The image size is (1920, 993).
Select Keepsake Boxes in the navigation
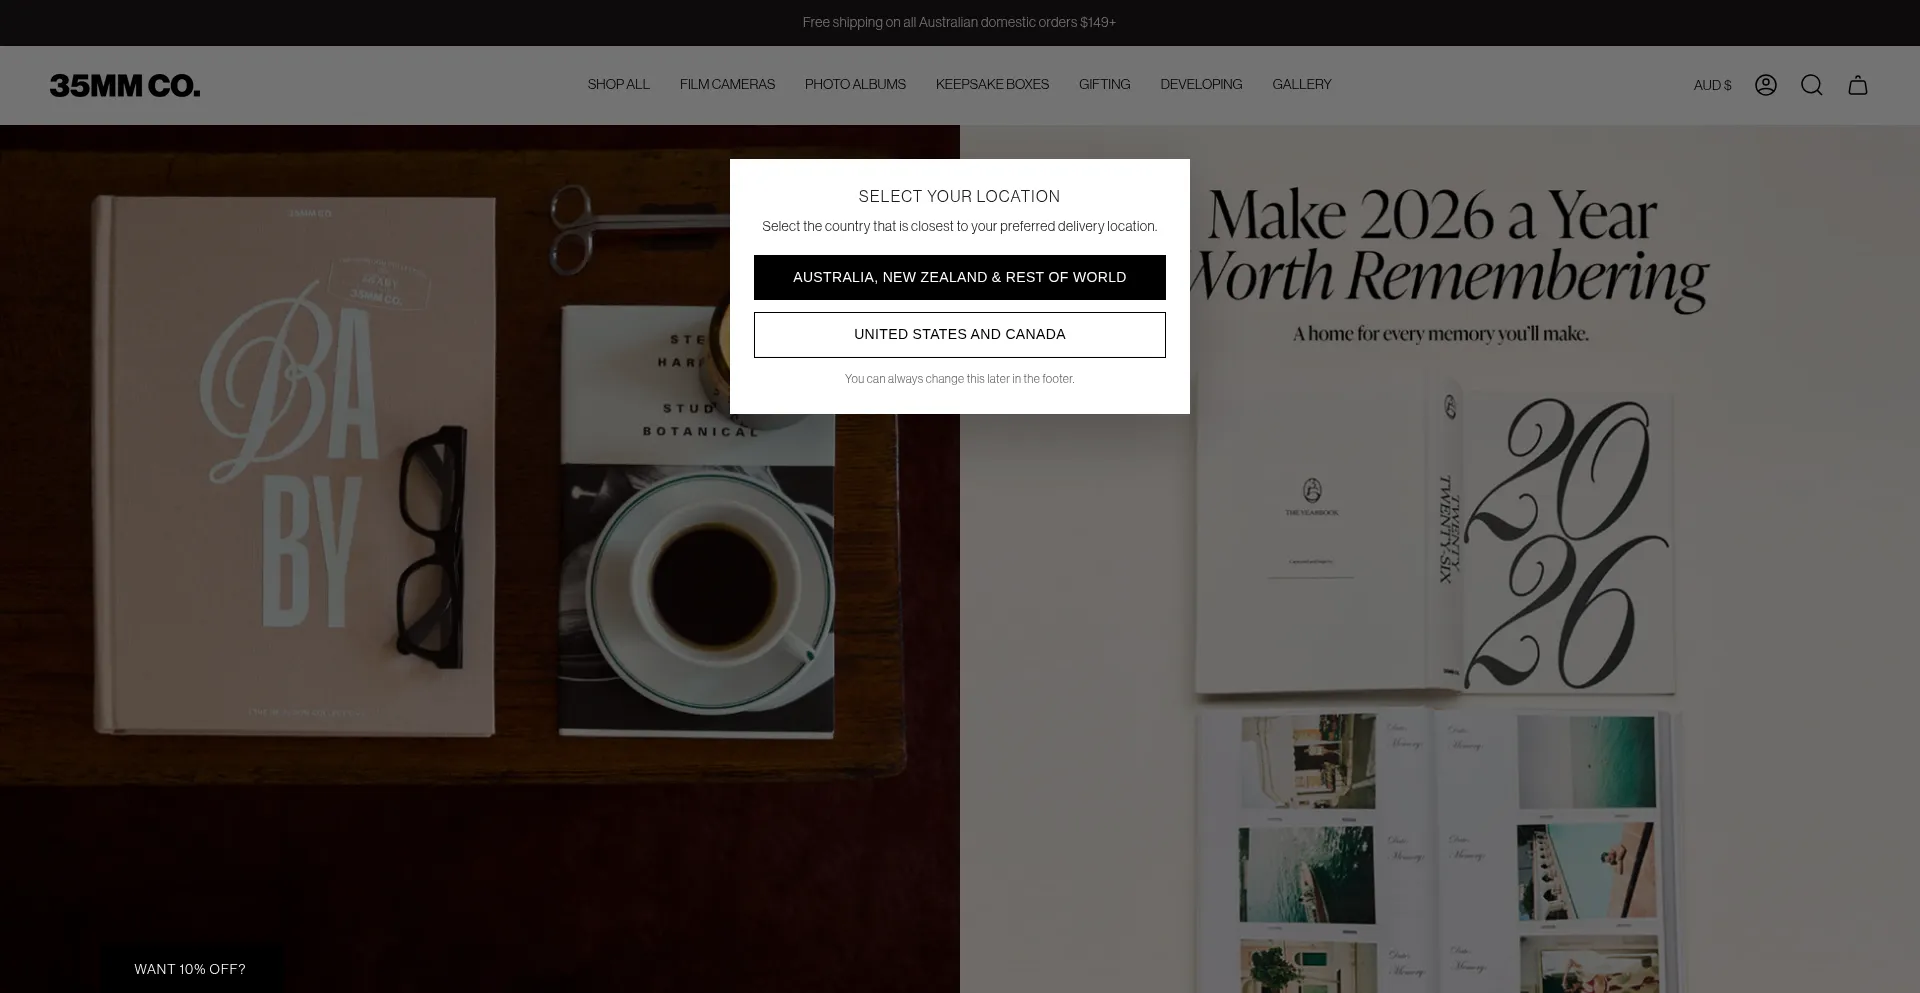[x=992, y=85]
